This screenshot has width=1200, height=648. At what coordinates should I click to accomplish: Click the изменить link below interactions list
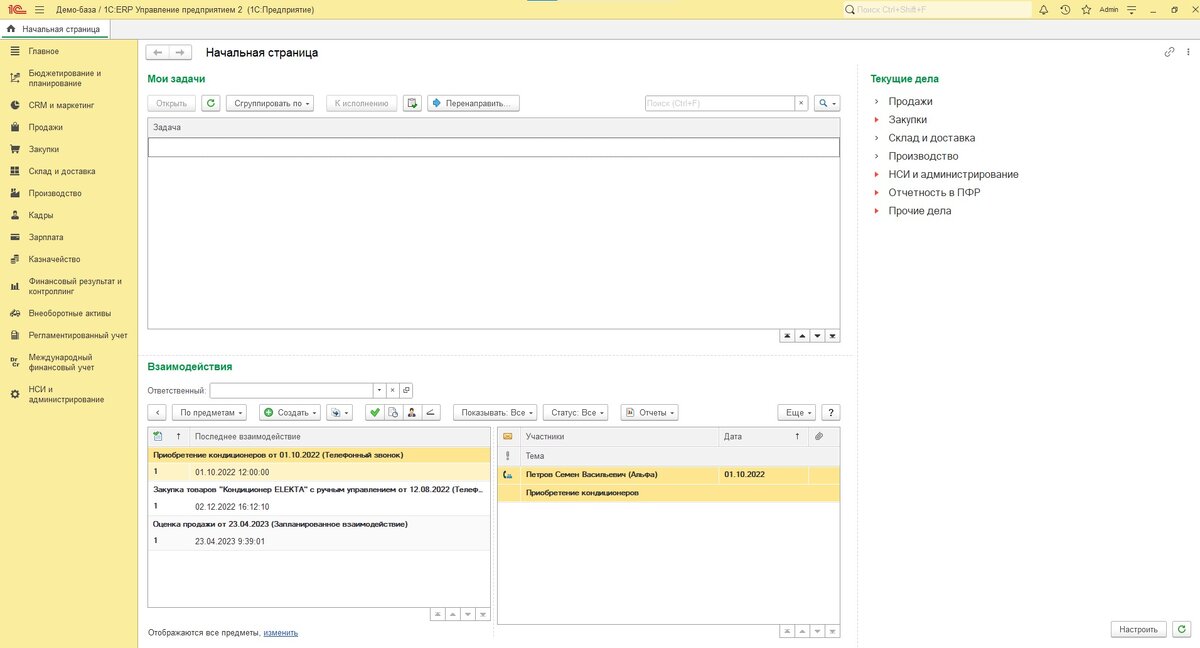click(281, 633)
